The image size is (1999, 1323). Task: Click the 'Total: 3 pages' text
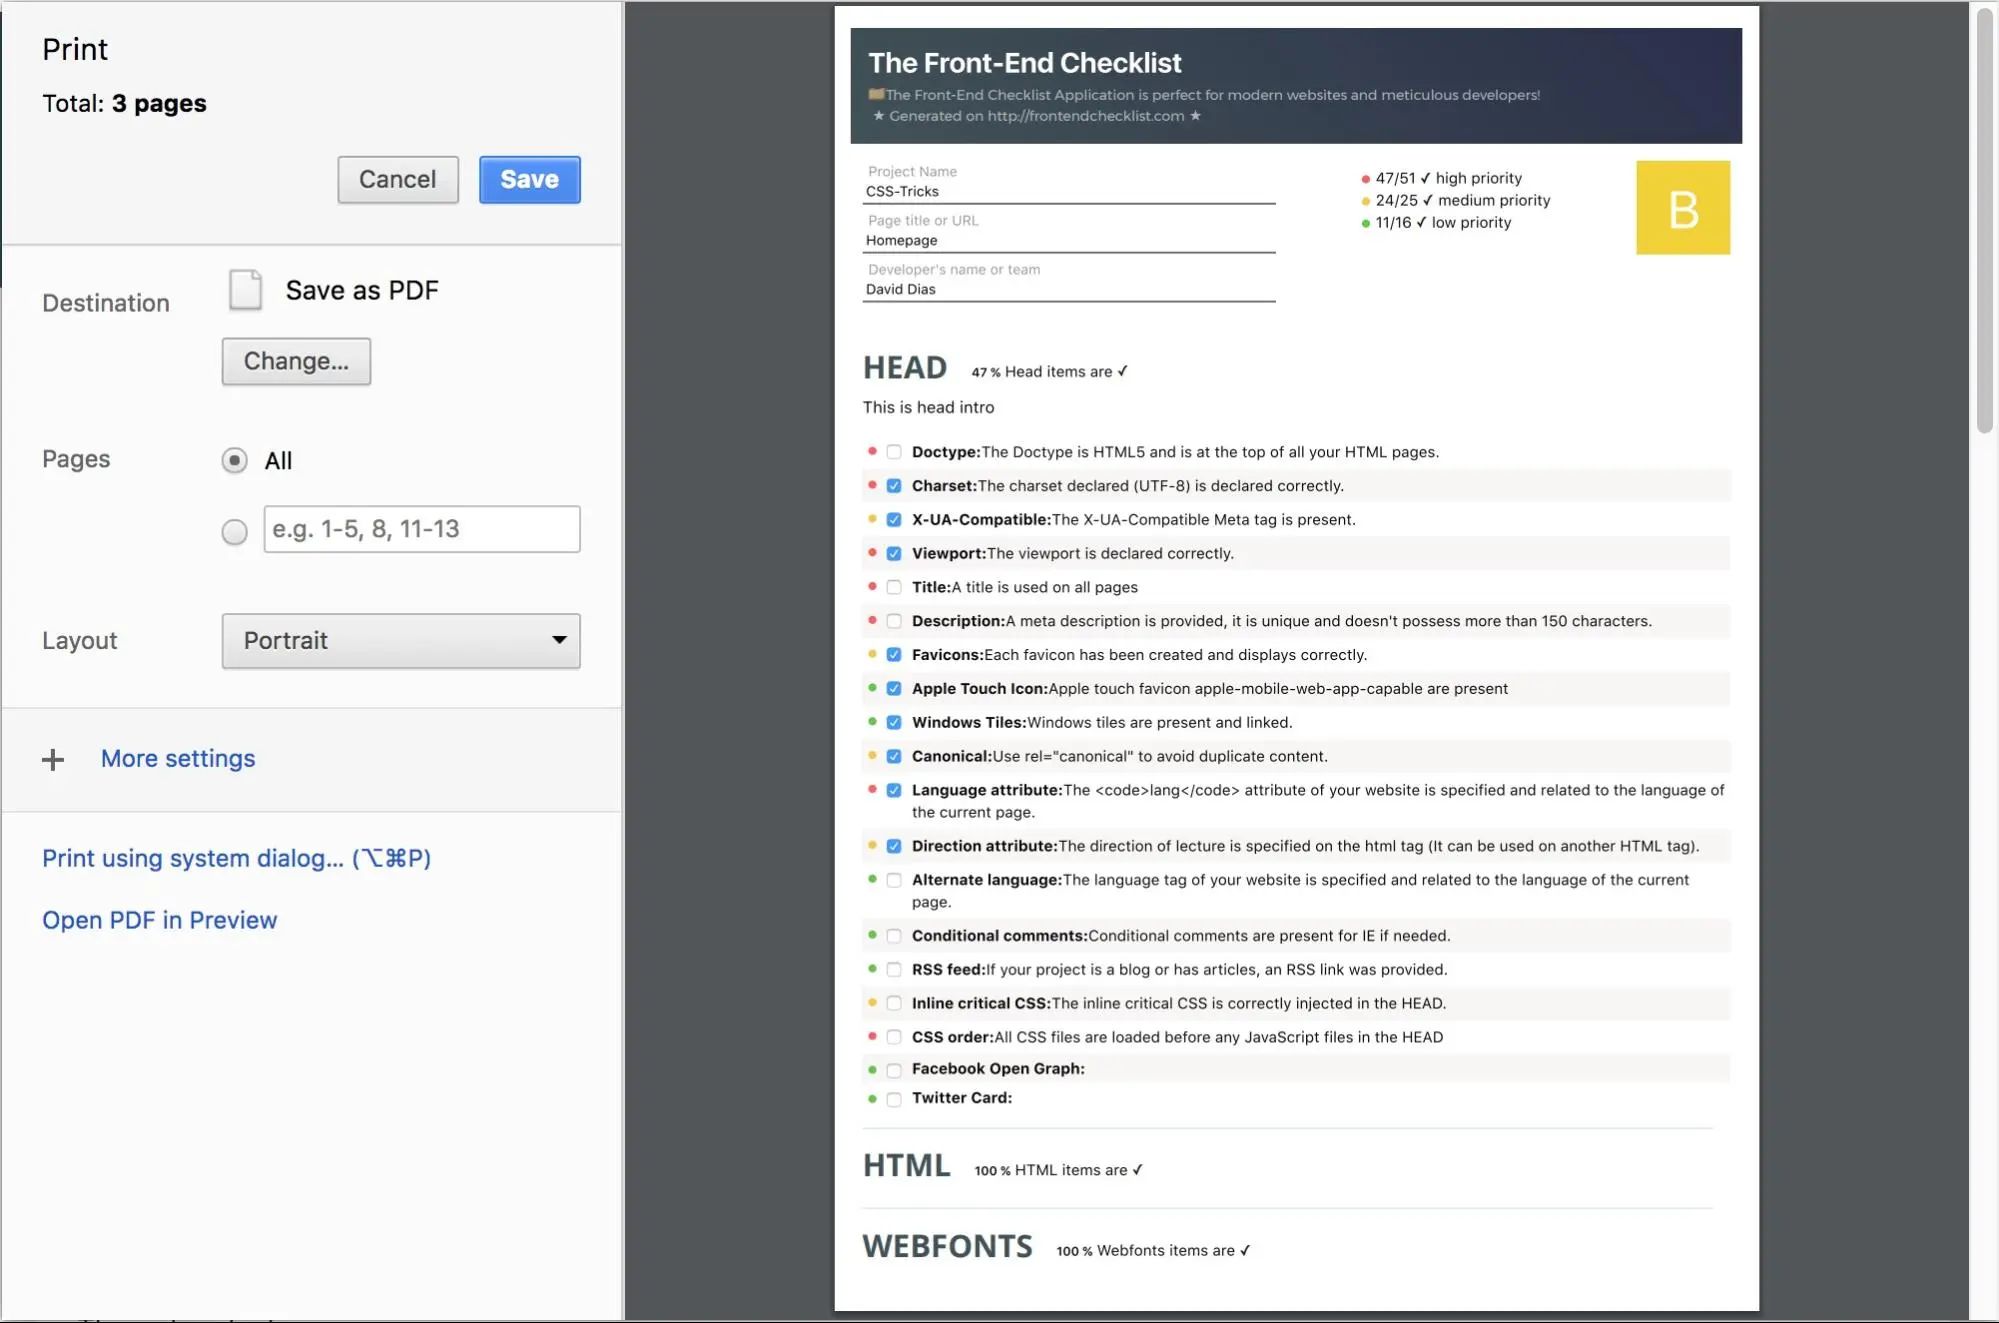124,103
